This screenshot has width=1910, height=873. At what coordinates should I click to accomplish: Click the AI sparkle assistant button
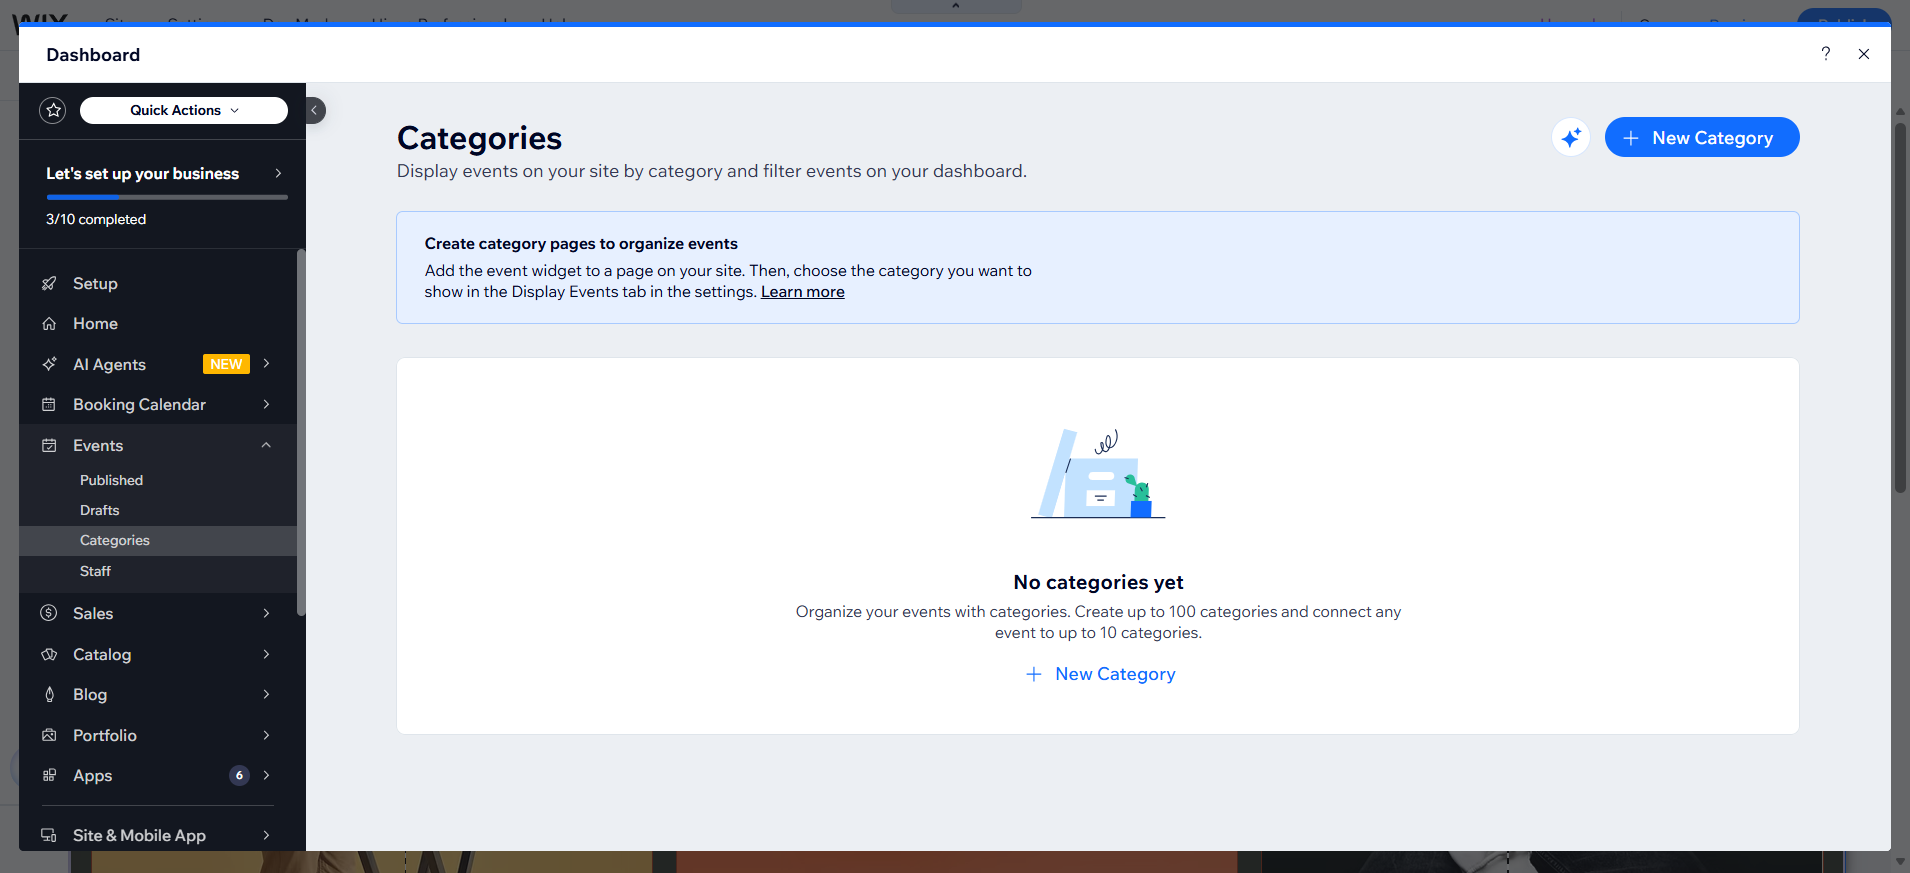(1571, 137)
